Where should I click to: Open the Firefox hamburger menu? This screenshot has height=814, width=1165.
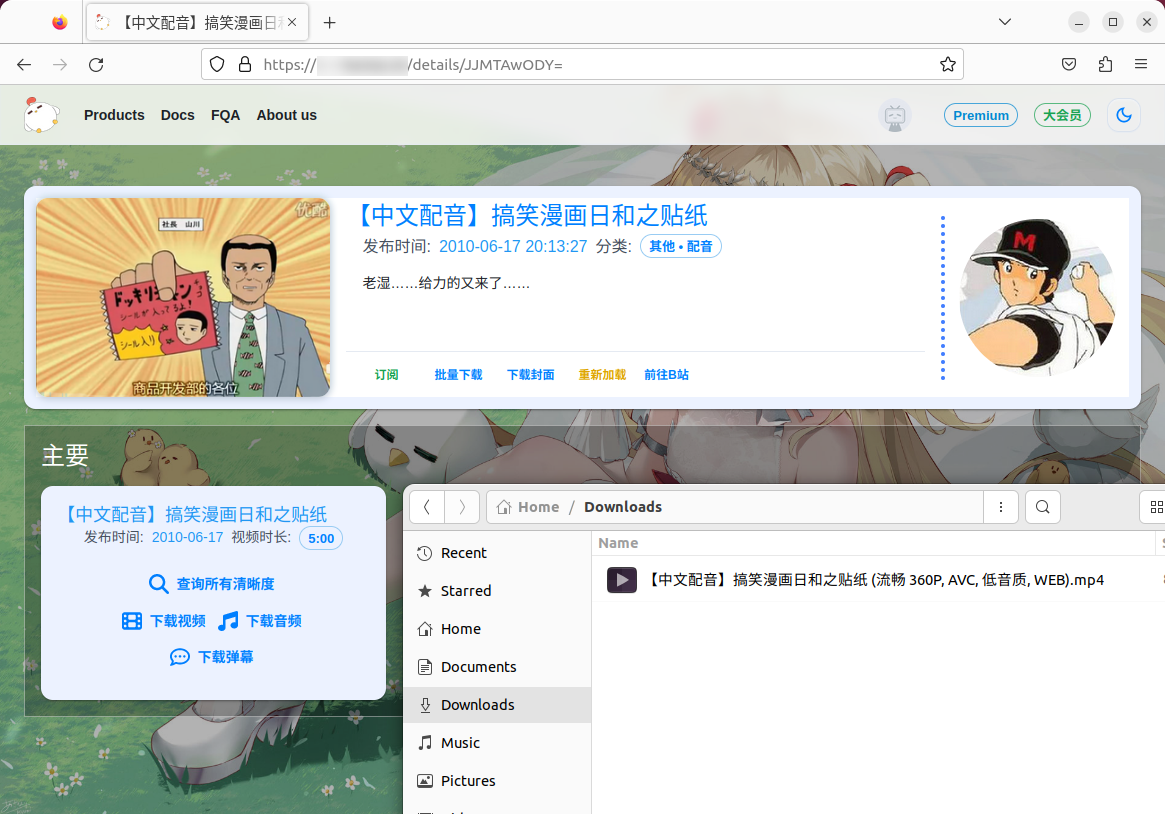pyautogui.click(x=1141, y=65)
